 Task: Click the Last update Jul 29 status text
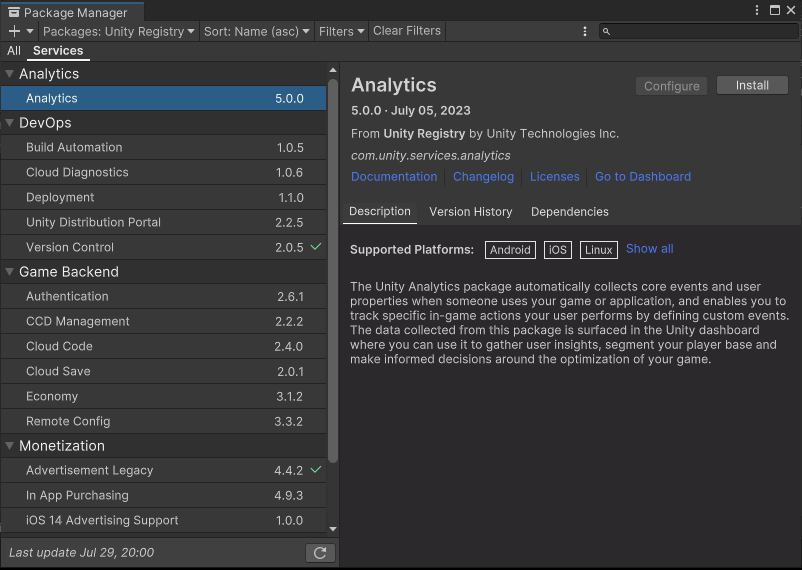(81, 553)
